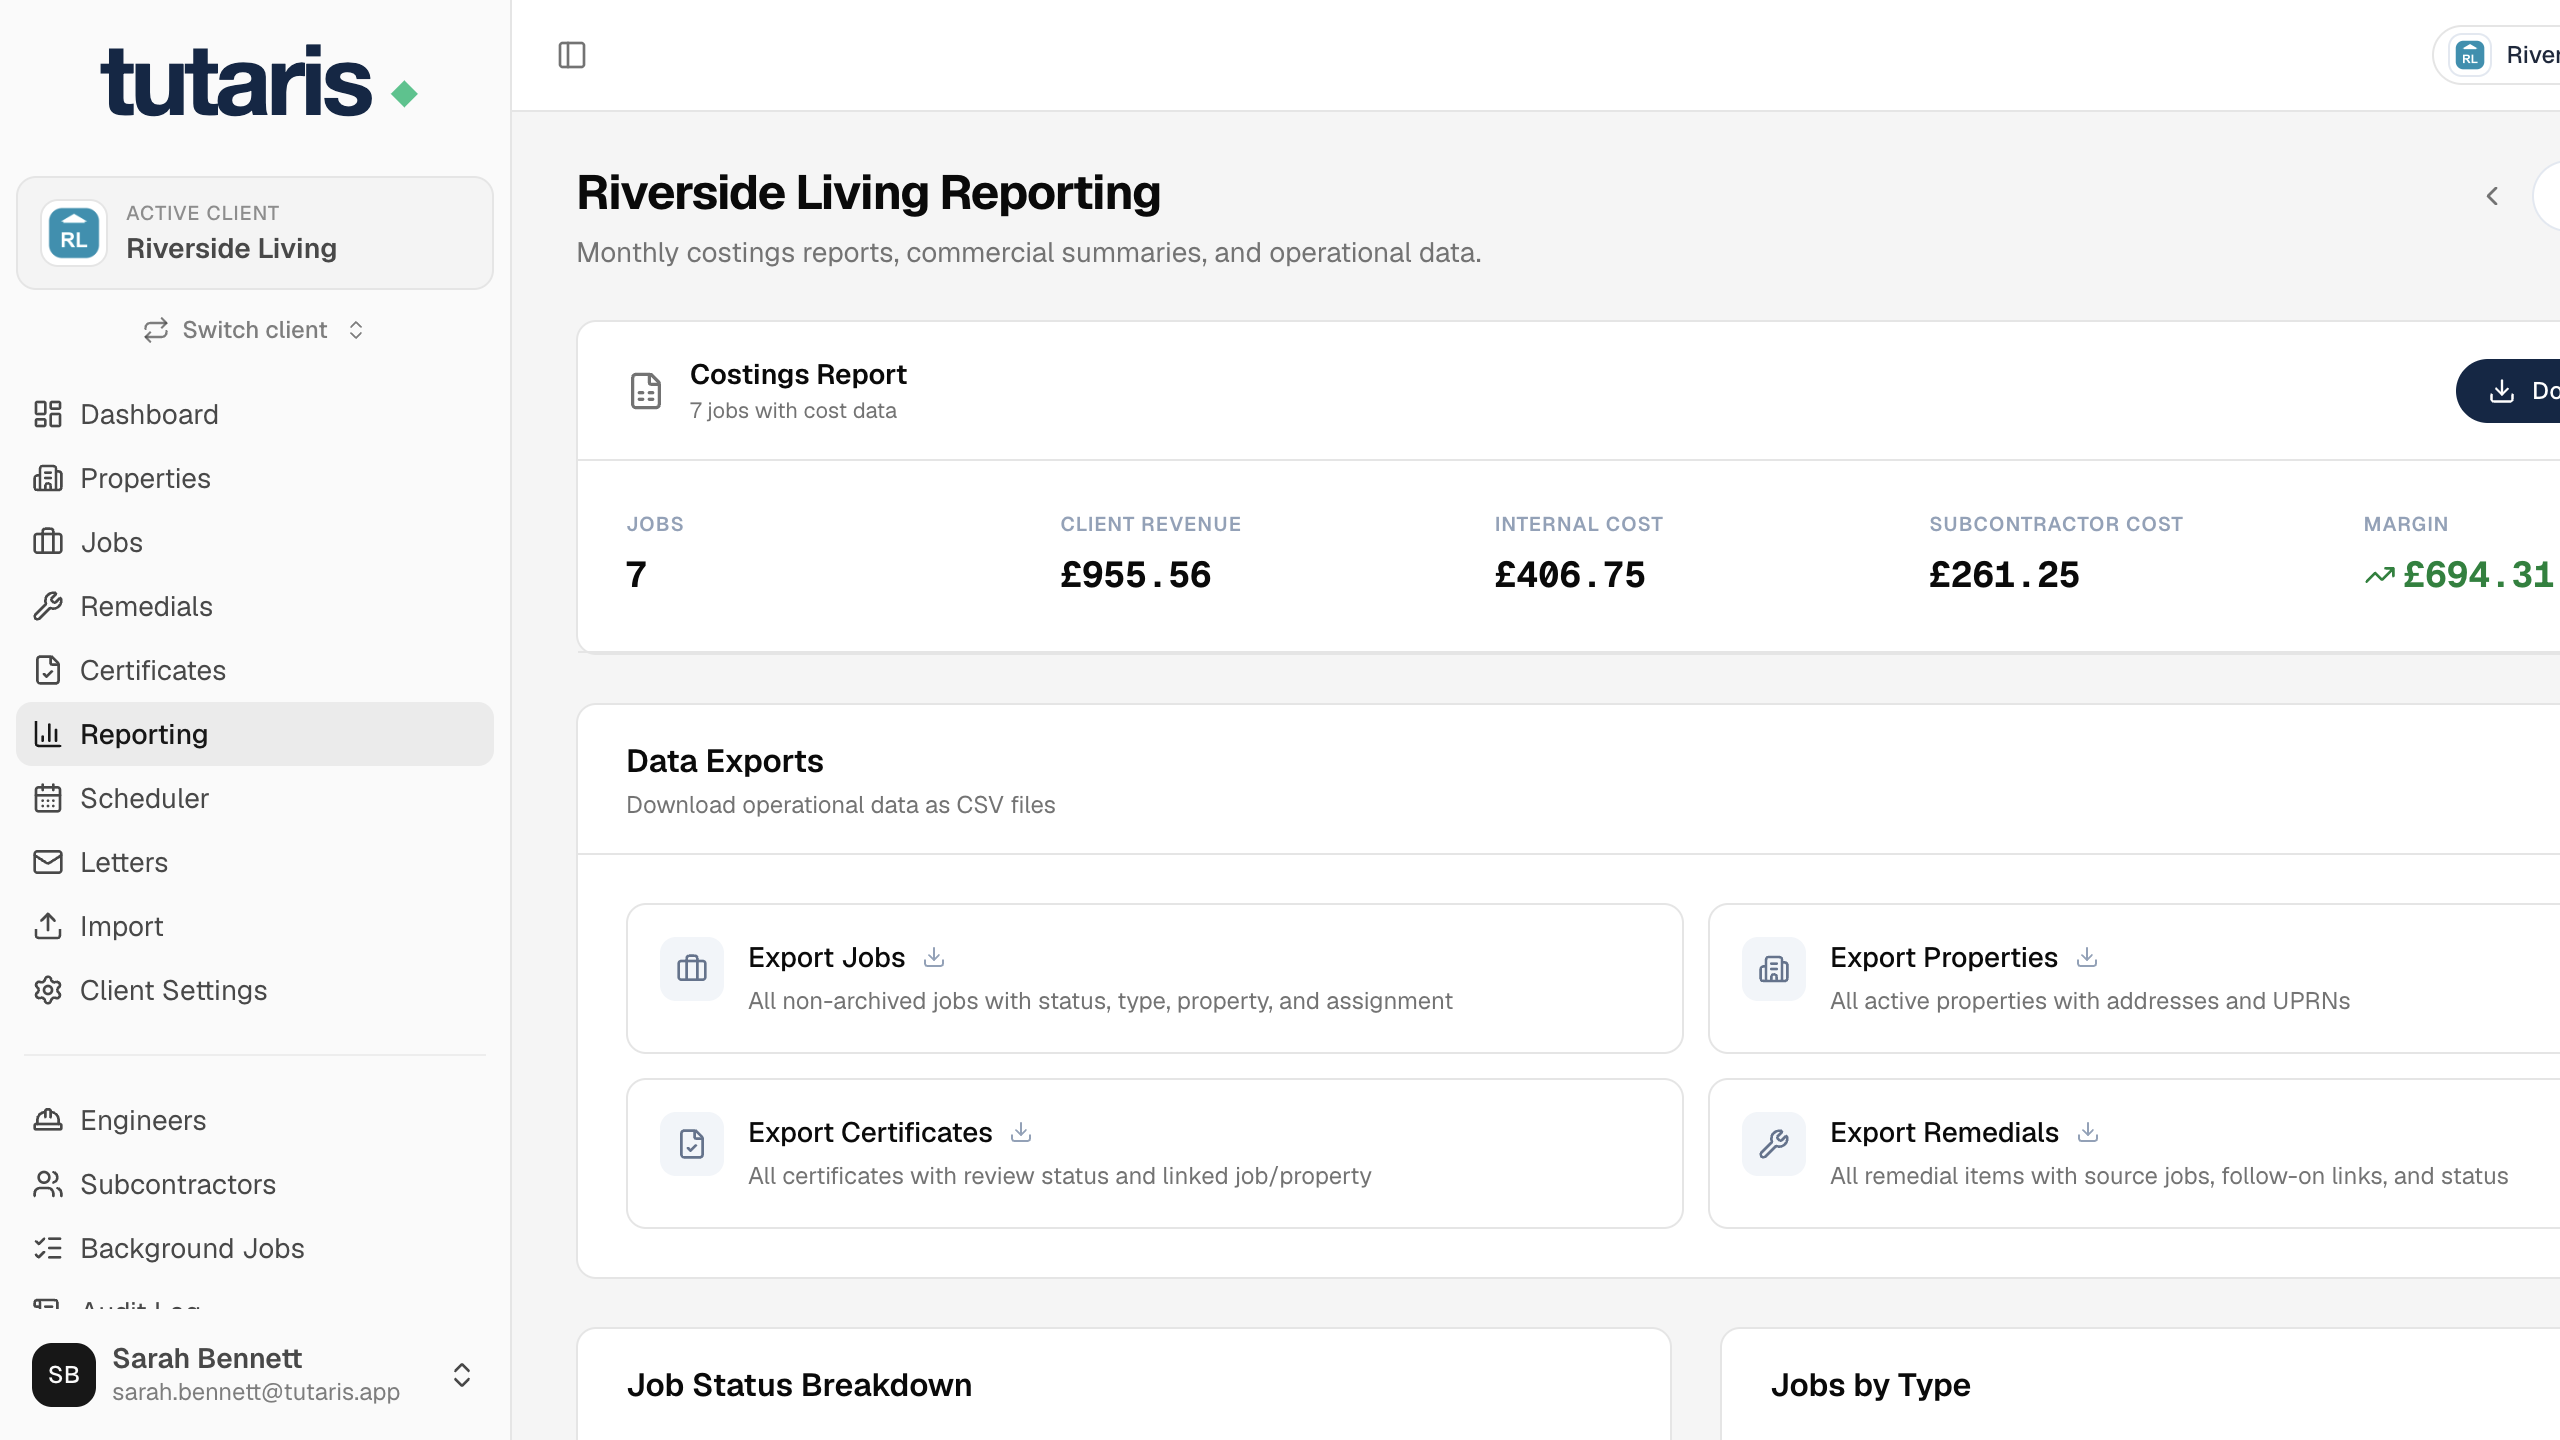Click the £261.25 subcontractor cost value
This screenshot has width=2560, height=1440.
point(2004,575)
